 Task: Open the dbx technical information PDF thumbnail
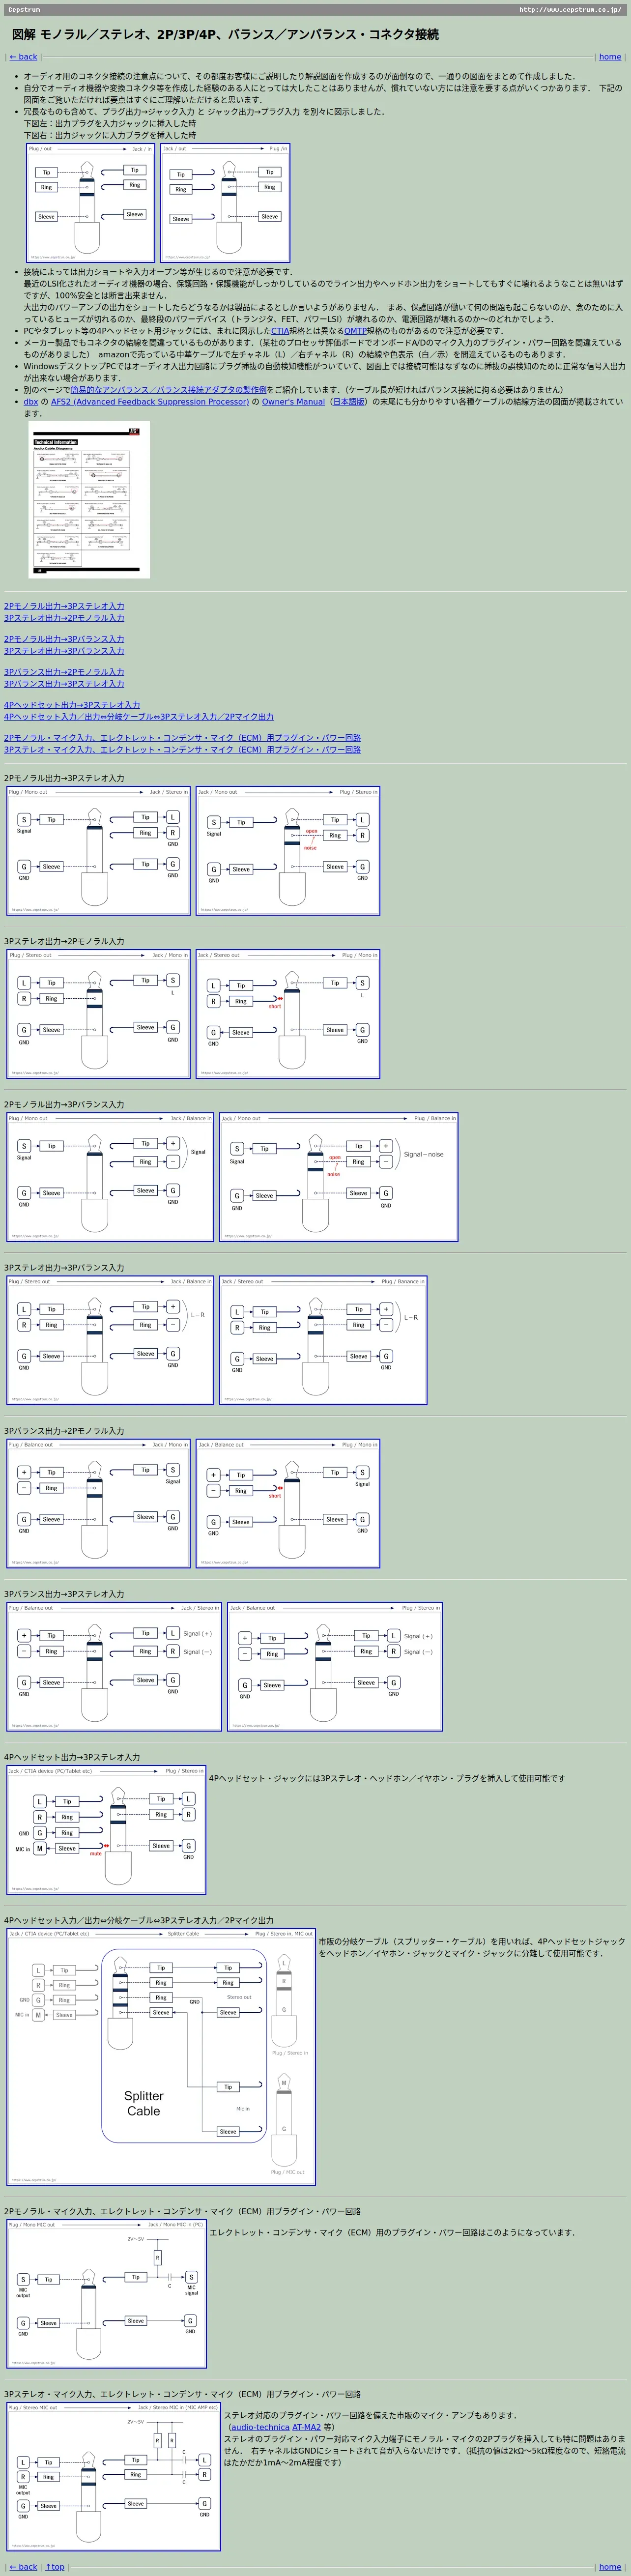(89, 499)
